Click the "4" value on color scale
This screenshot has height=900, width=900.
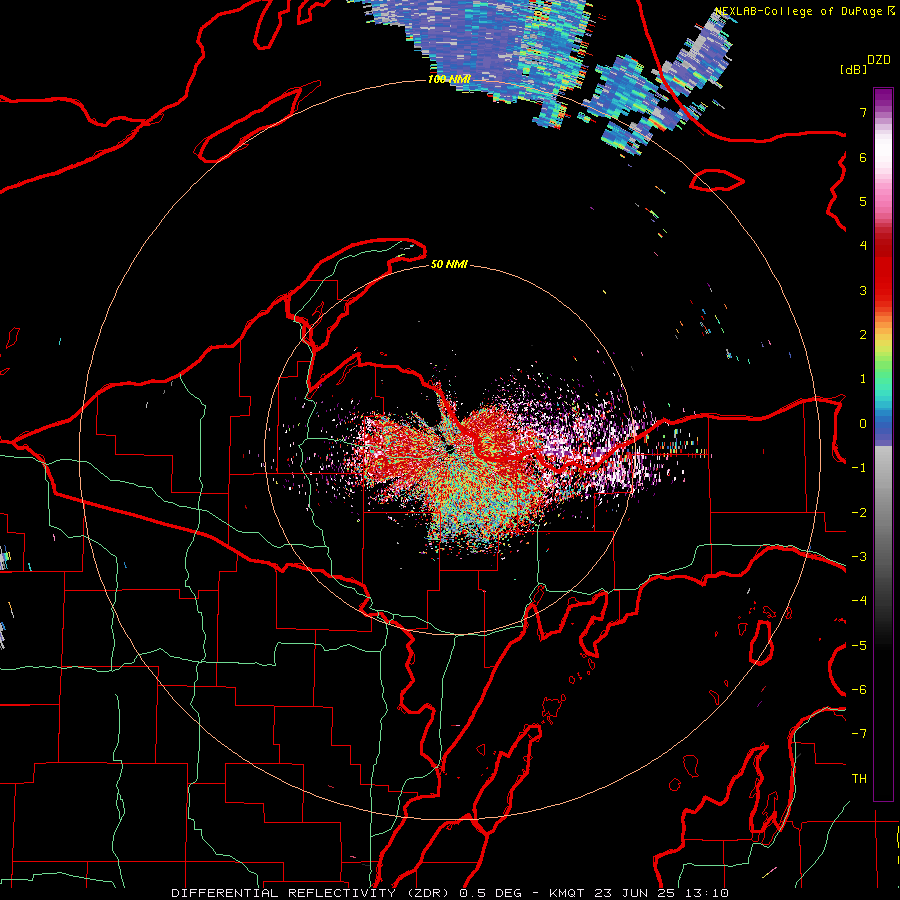[863, 246]
